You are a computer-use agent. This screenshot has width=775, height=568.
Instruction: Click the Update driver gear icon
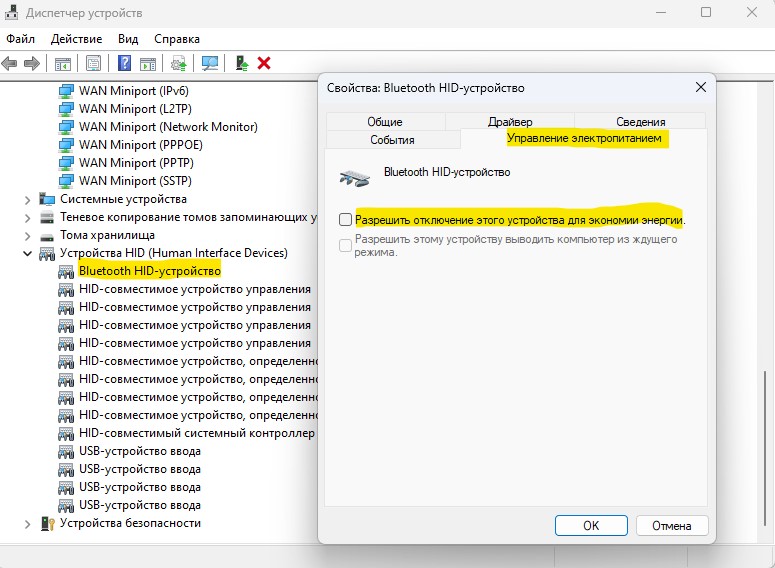click(178, 63)
